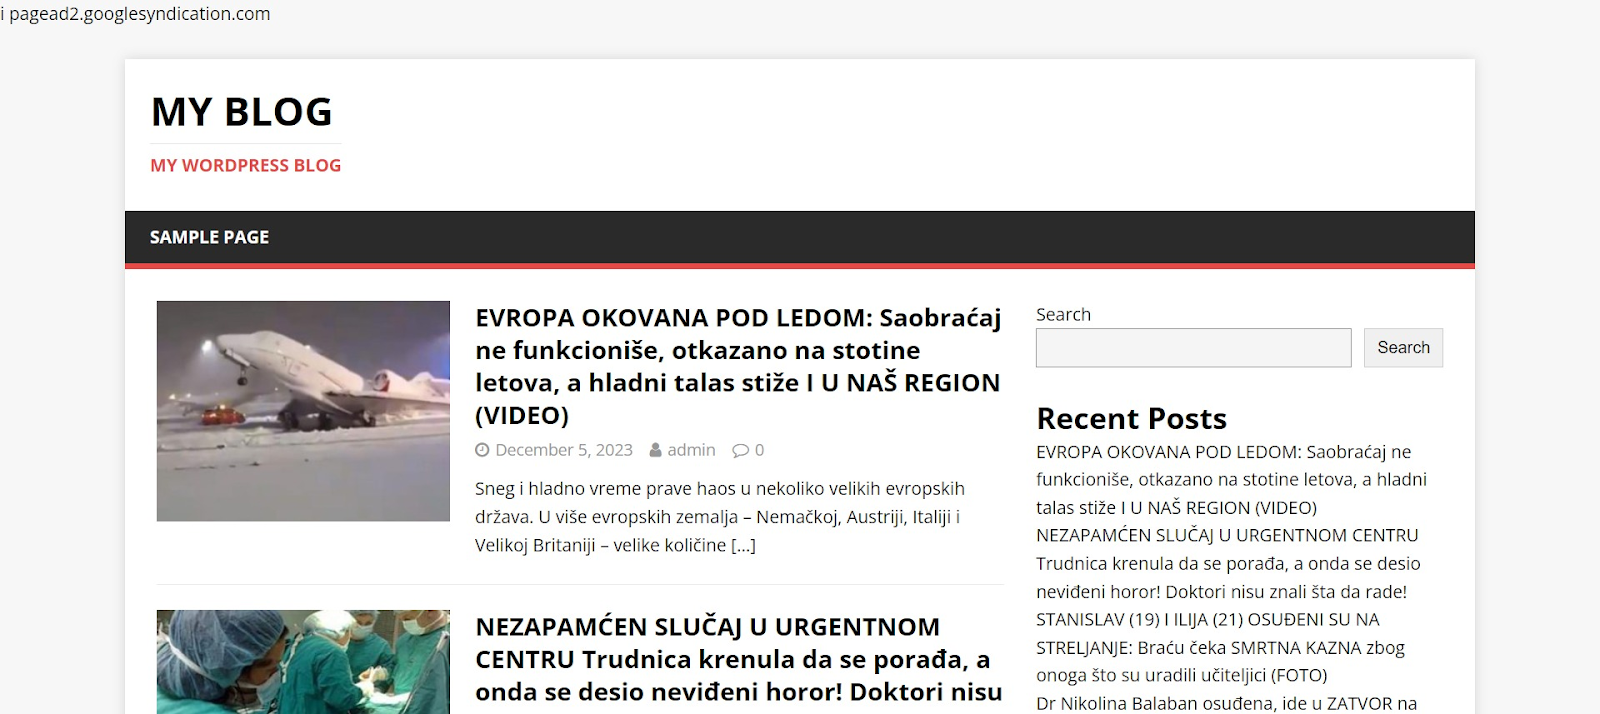Click the Search label above the field
1600x714 pixels.
[x=1063, y=314]
